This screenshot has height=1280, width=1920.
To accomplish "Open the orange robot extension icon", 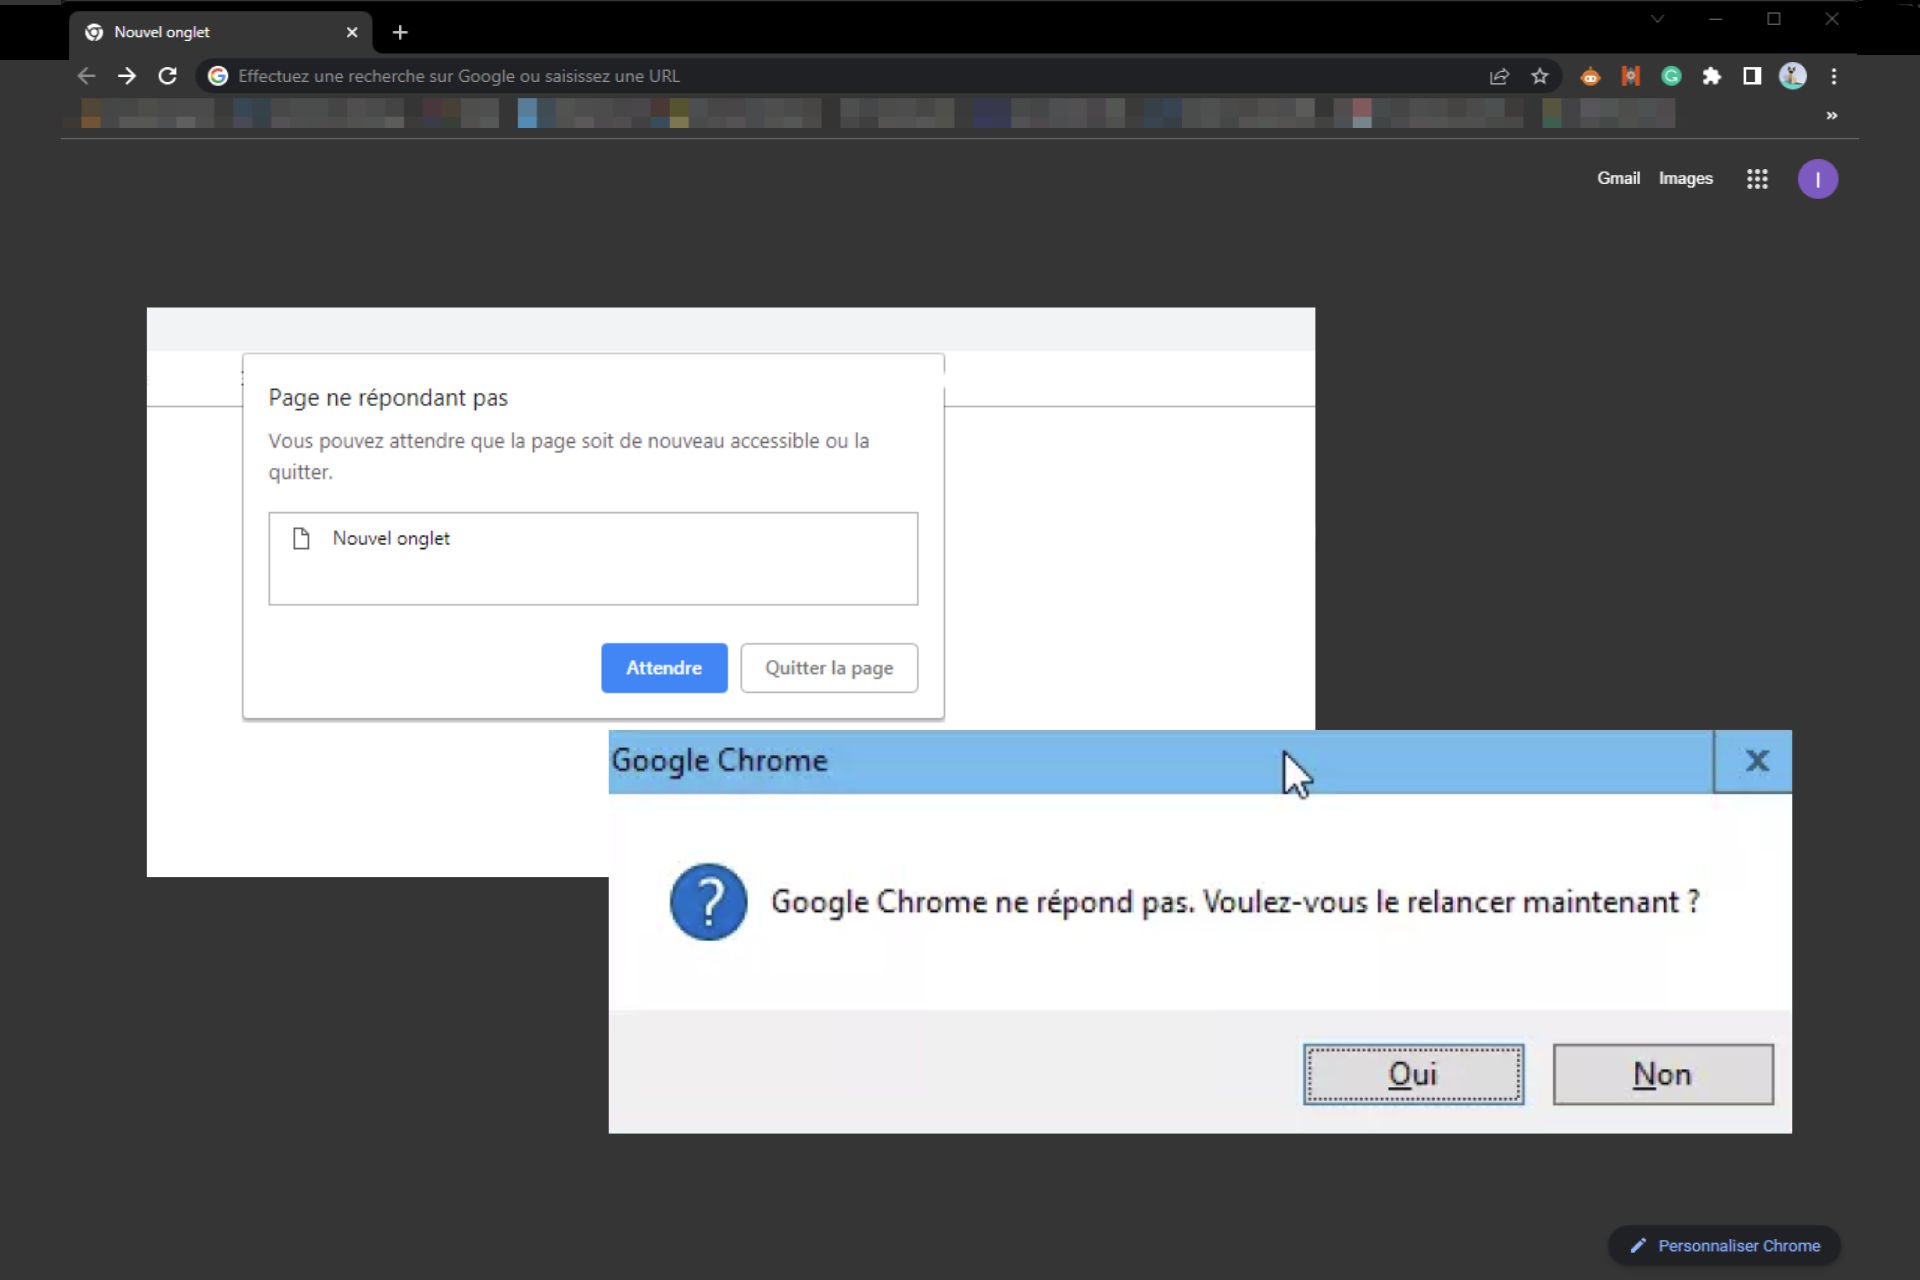I will point(1590,76).
